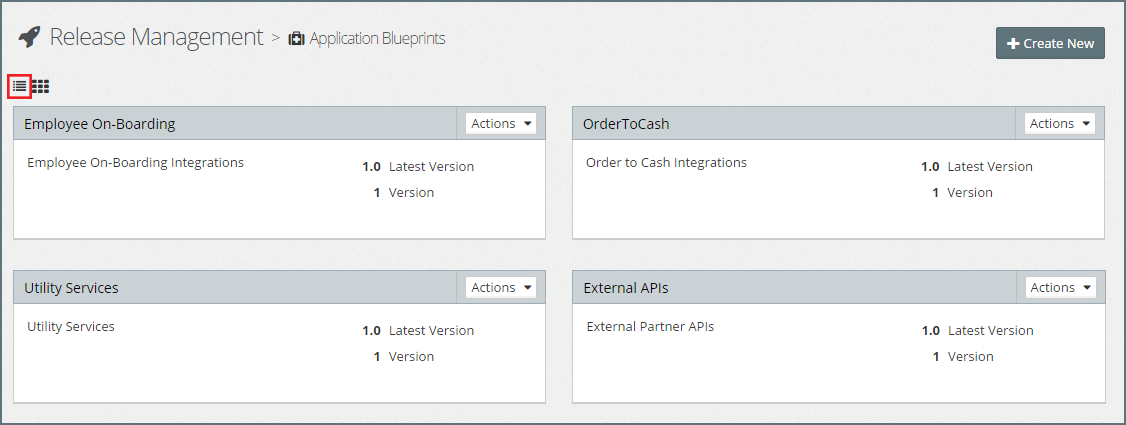Click the plus icon in Create New
The height and width of the screenshot is (425, 1126).
[x=1013, y=44]
